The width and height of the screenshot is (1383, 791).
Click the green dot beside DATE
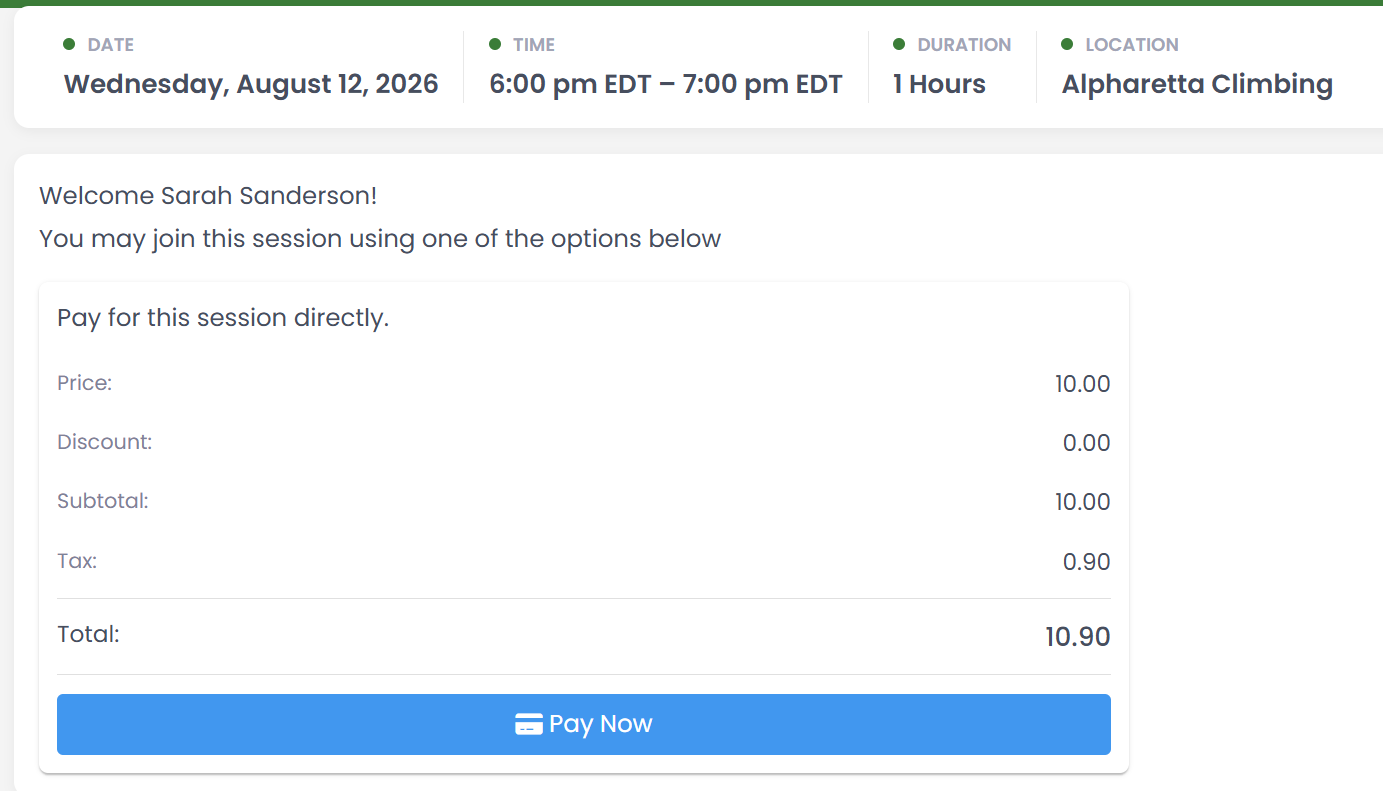(x=69, y=44)
